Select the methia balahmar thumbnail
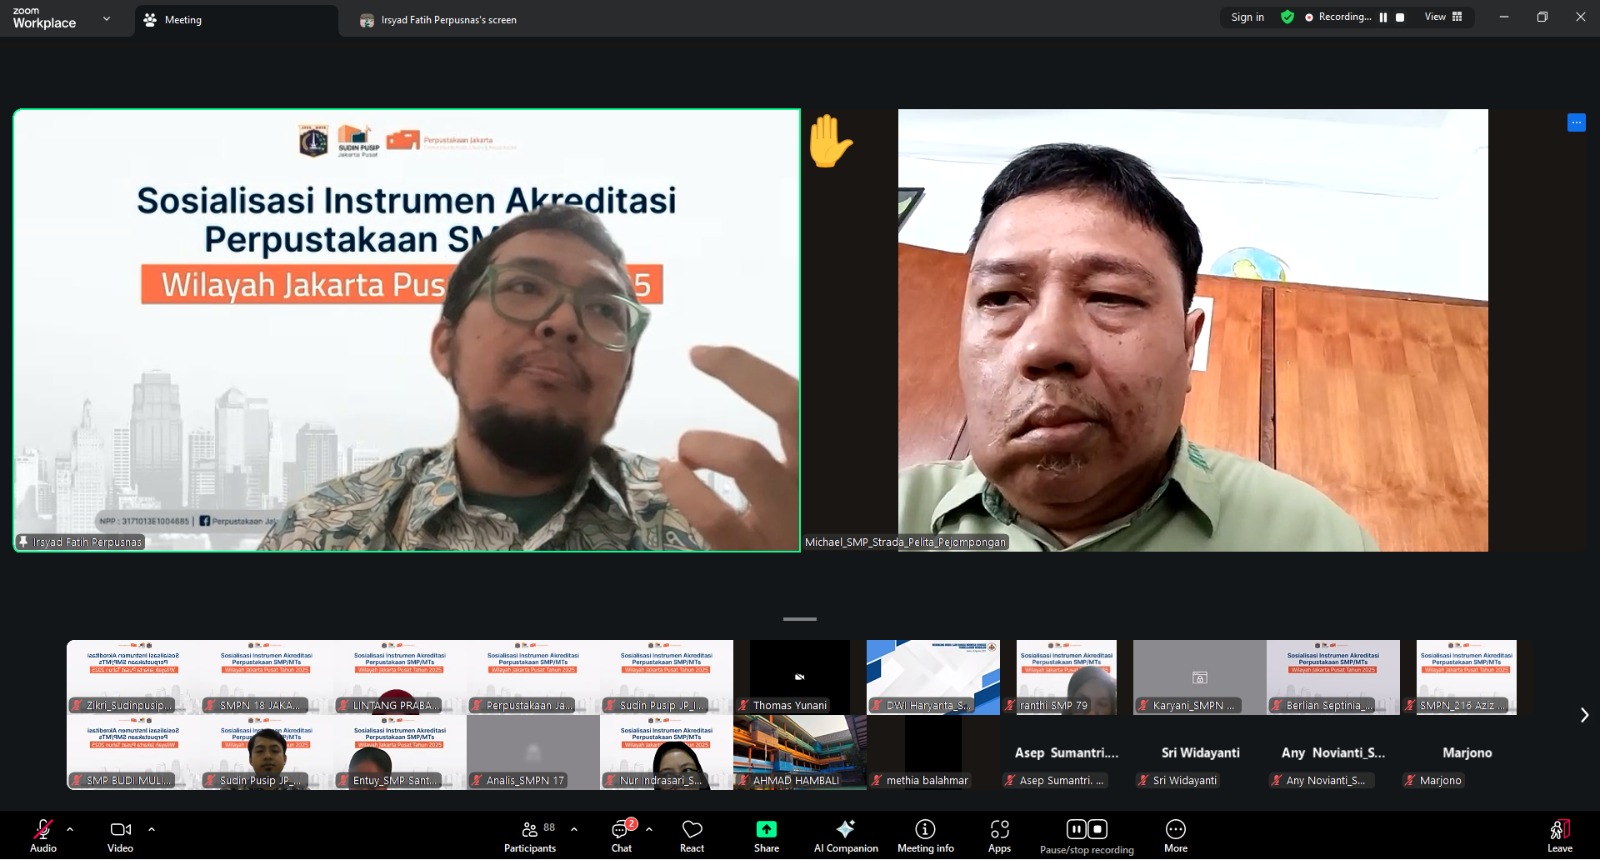Image resolution: width=1600 pixels, height=860 pixels. [x=933, y=752]
